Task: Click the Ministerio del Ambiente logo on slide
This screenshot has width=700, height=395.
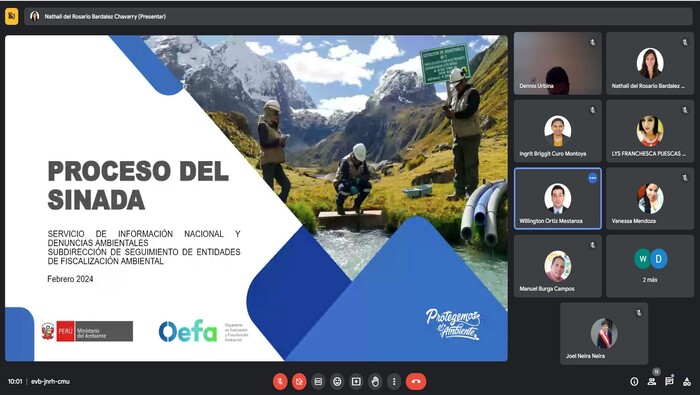Action: tap(87, 331)
